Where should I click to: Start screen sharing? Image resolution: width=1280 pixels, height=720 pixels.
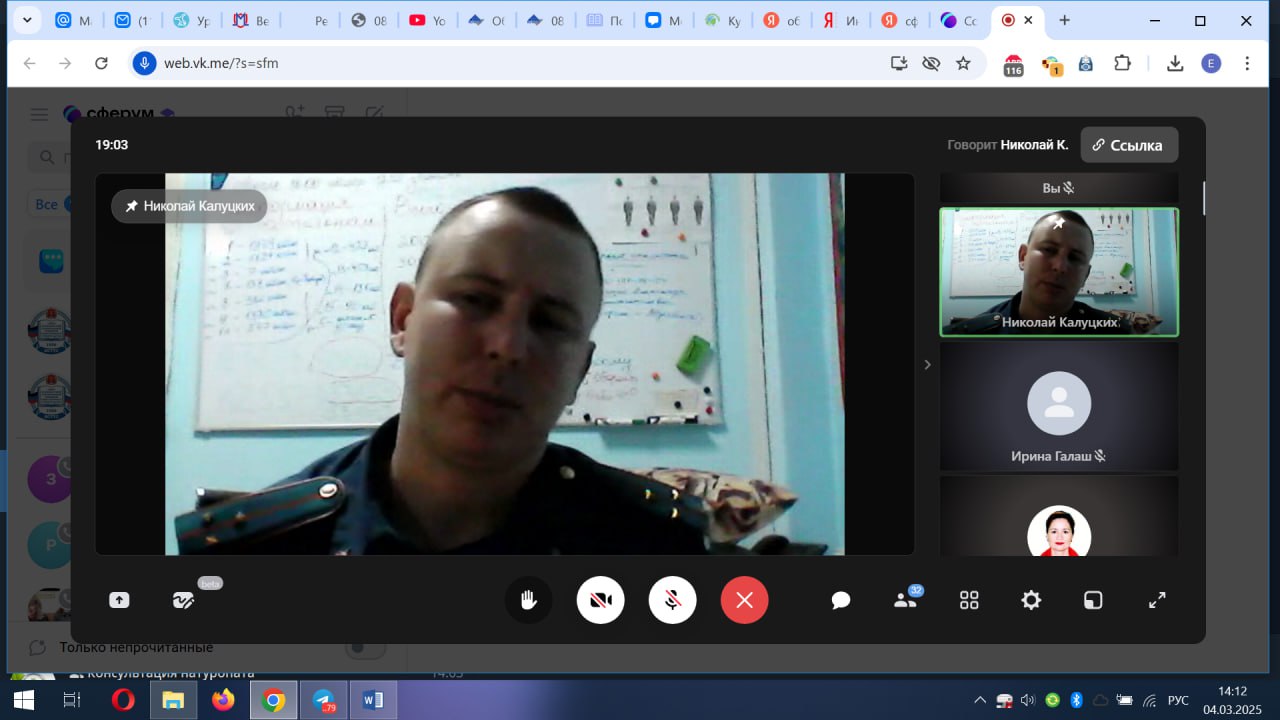[x=119, y=600]
